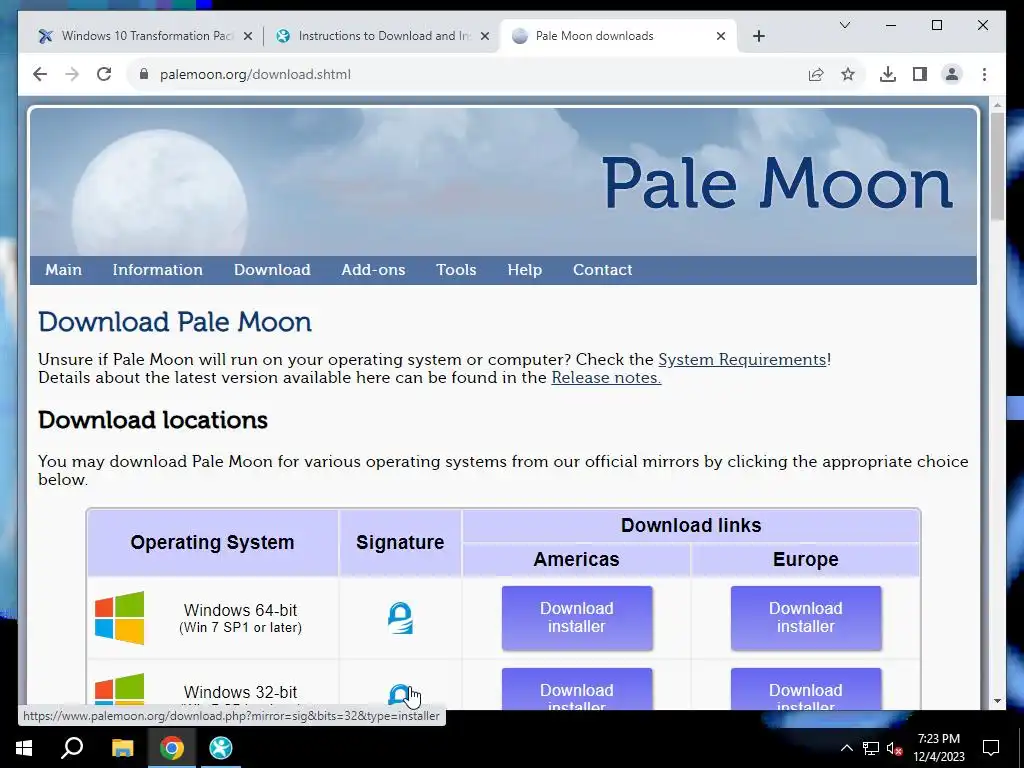Open the clock showing 7:23 PM
The image size is (1024, 768).
pyautogui.click(x=939, y=748)
